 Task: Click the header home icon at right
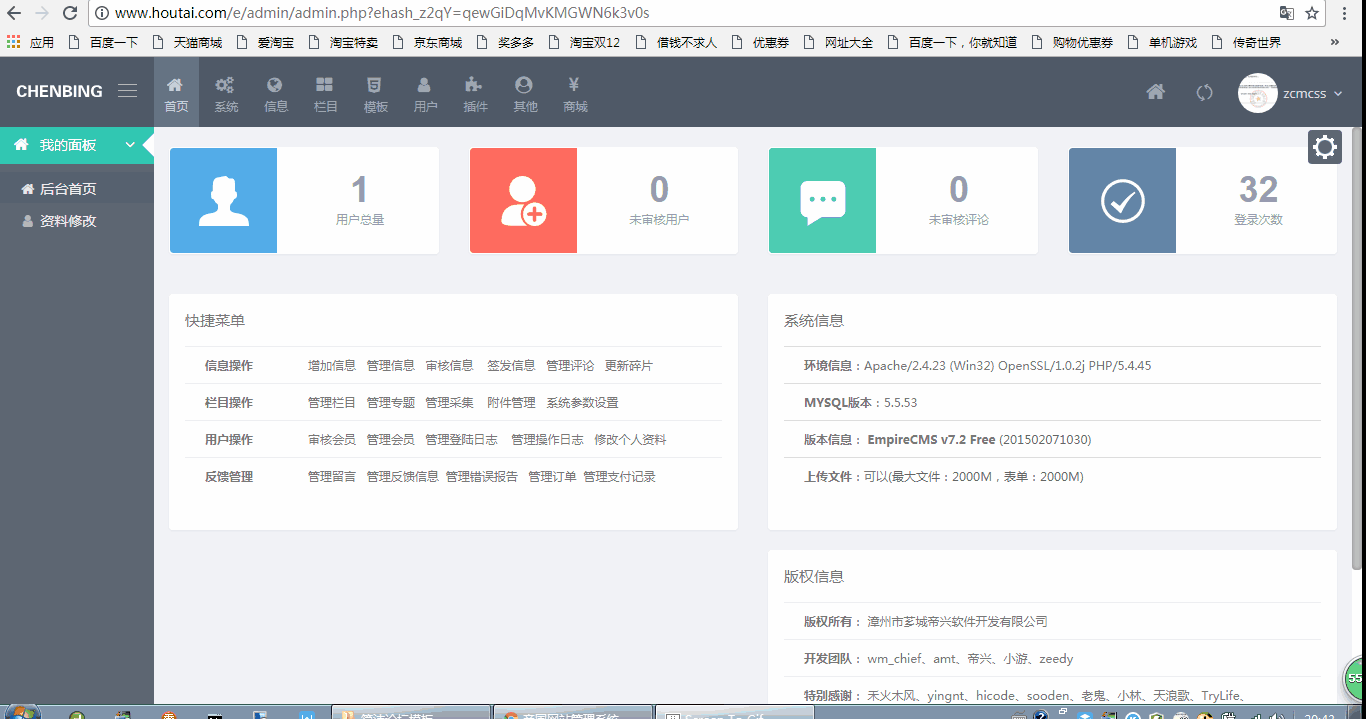1155,92
